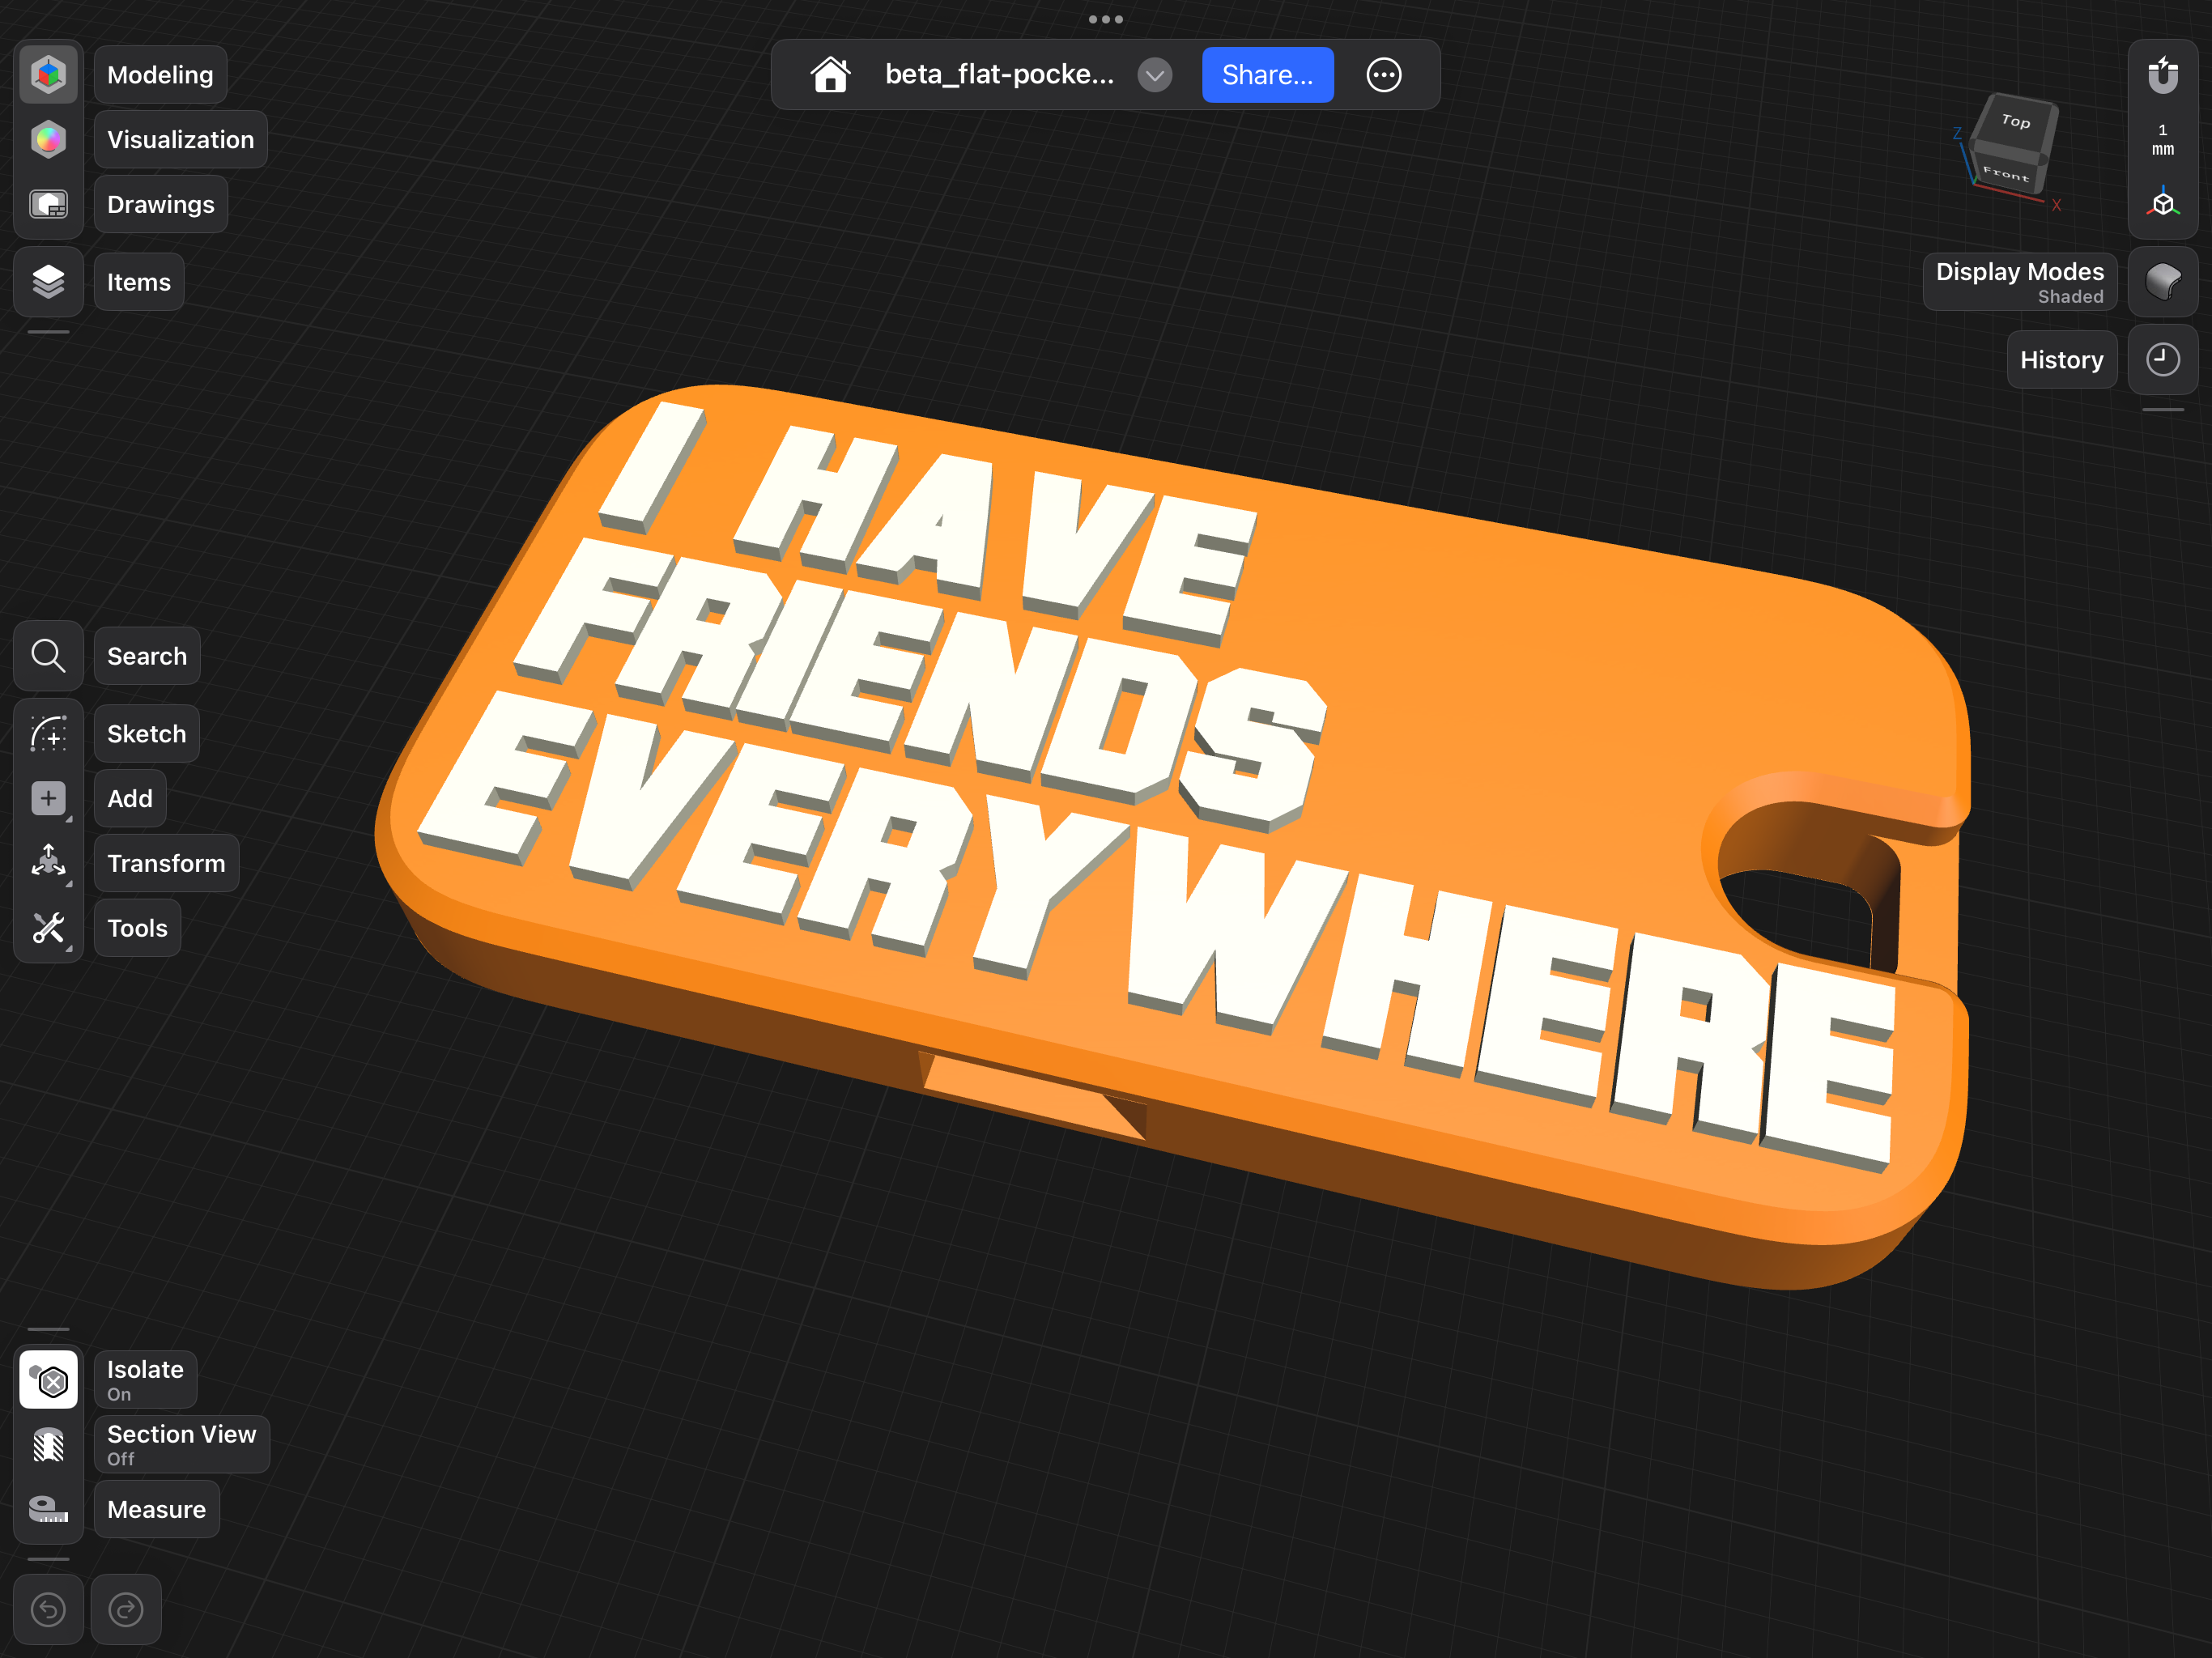The image size is (2212, 1658).
Task: Open the Modeling workspace cube icon
Action: 48,75
